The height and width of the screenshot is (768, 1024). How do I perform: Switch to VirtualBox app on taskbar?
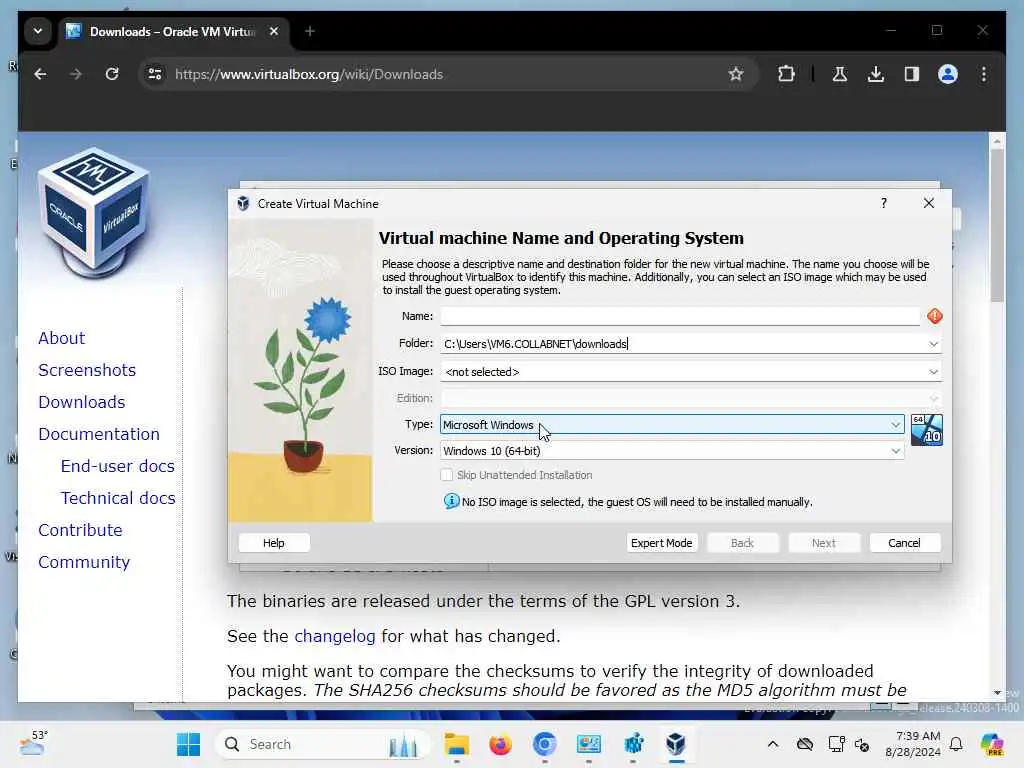tap(676, 744)
